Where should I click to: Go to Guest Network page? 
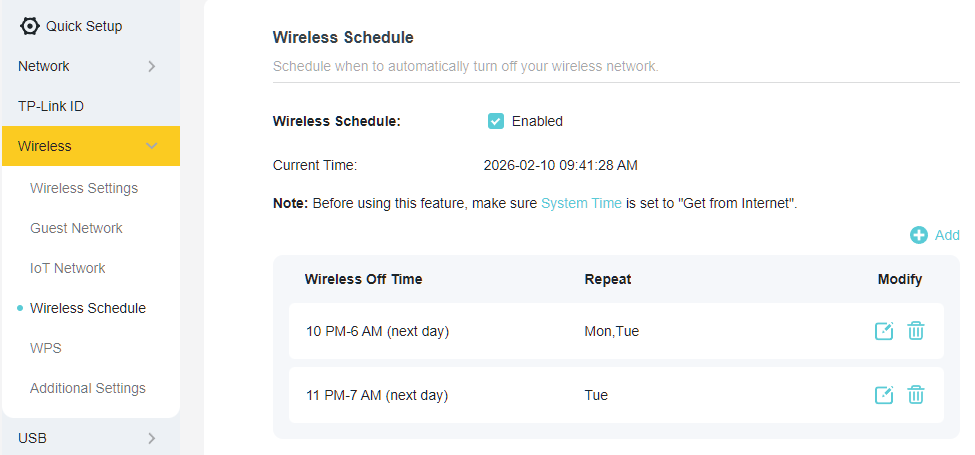[76, 228]
